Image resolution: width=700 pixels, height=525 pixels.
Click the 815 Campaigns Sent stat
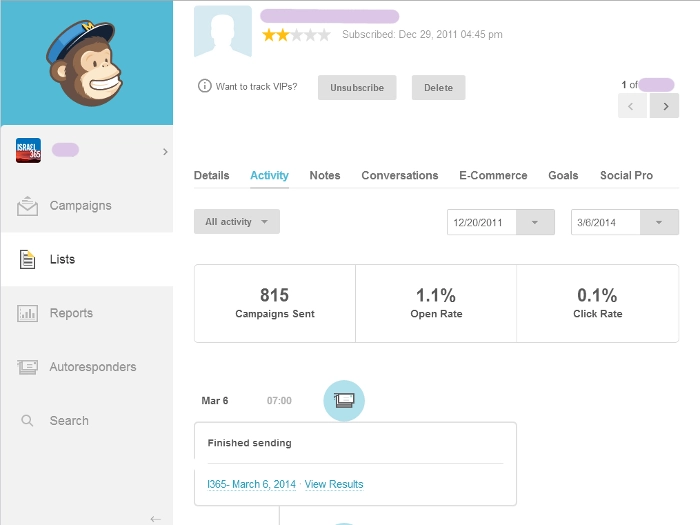pos(275,304)
